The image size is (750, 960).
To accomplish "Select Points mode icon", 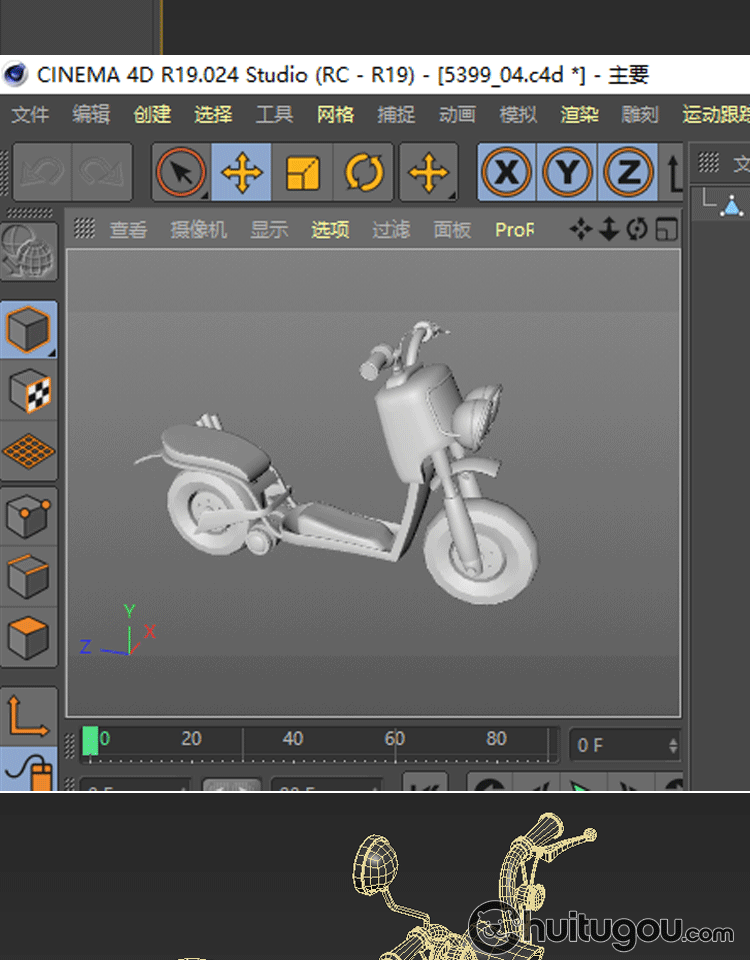I will pos(28,517).
